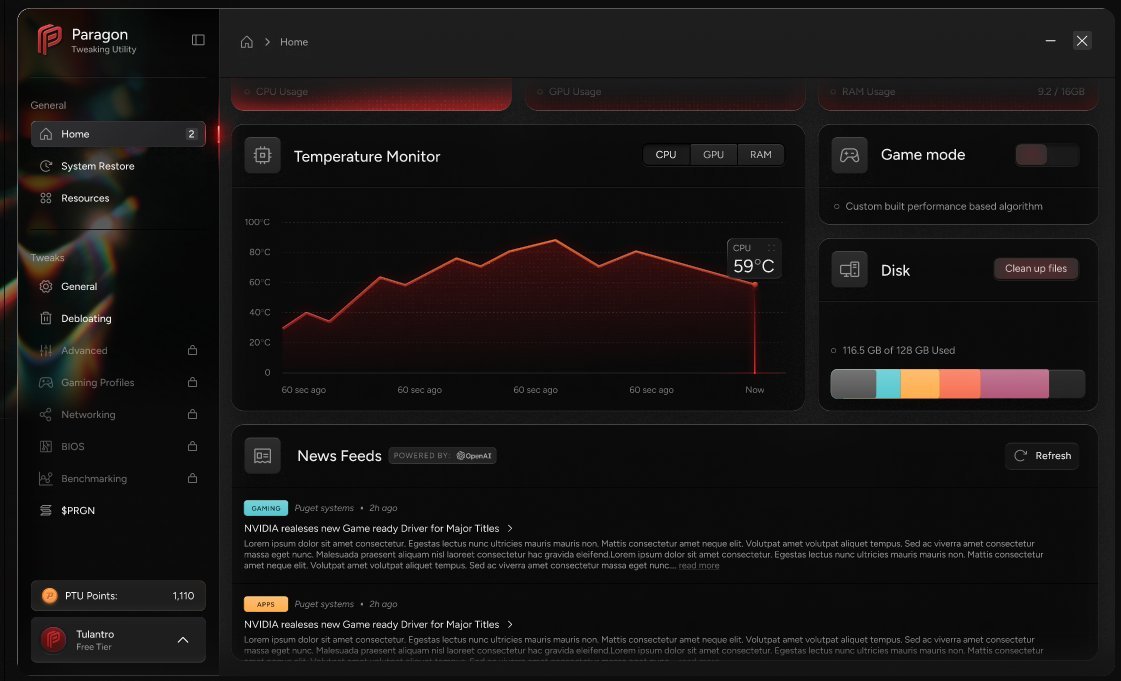Click the lock icon beside Benchmarking
The width and height of the screenshot is (1121, 681).
192,478
